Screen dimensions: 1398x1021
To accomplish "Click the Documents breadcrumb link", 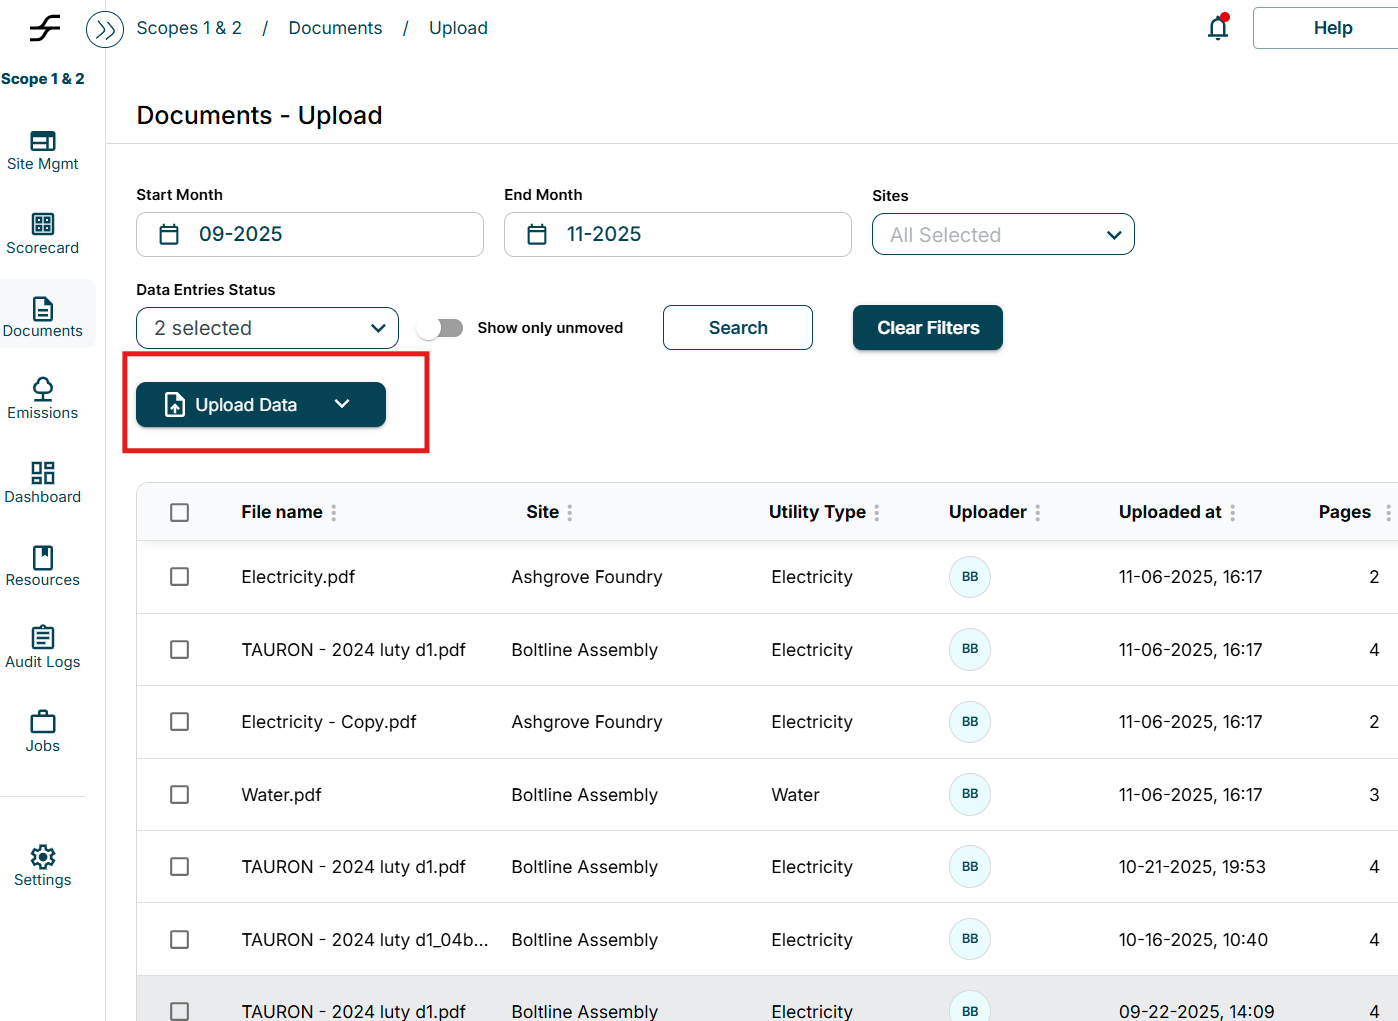I will [335, 28].
